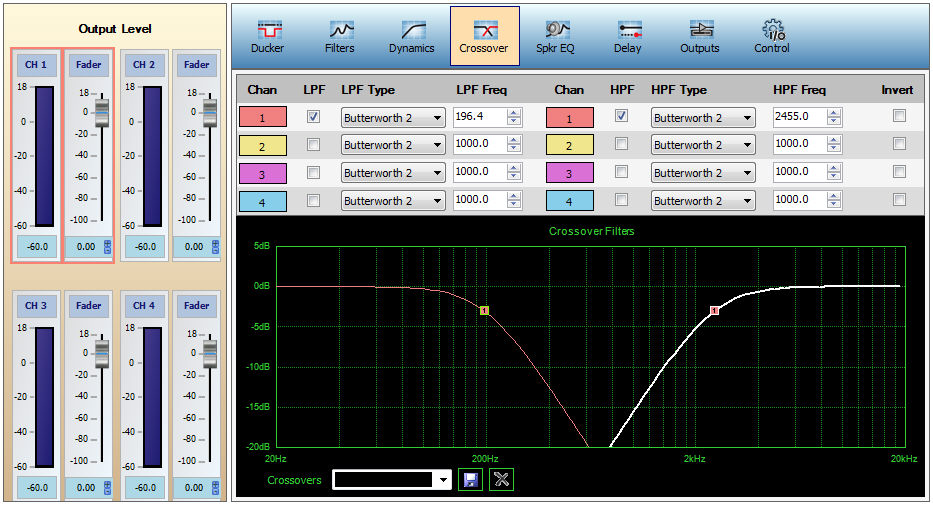Open the Control tab

tap(772, 36)
